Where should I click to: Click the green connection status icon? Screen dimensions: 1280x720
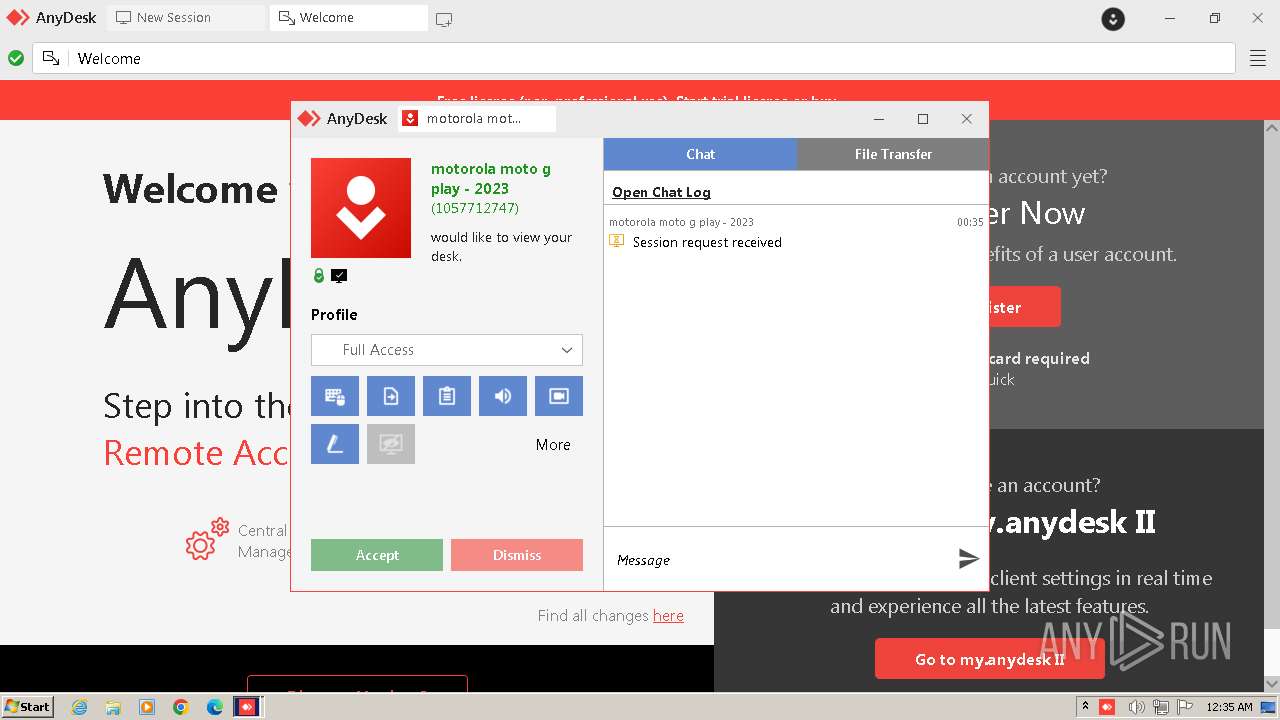[x=16, y=58]
